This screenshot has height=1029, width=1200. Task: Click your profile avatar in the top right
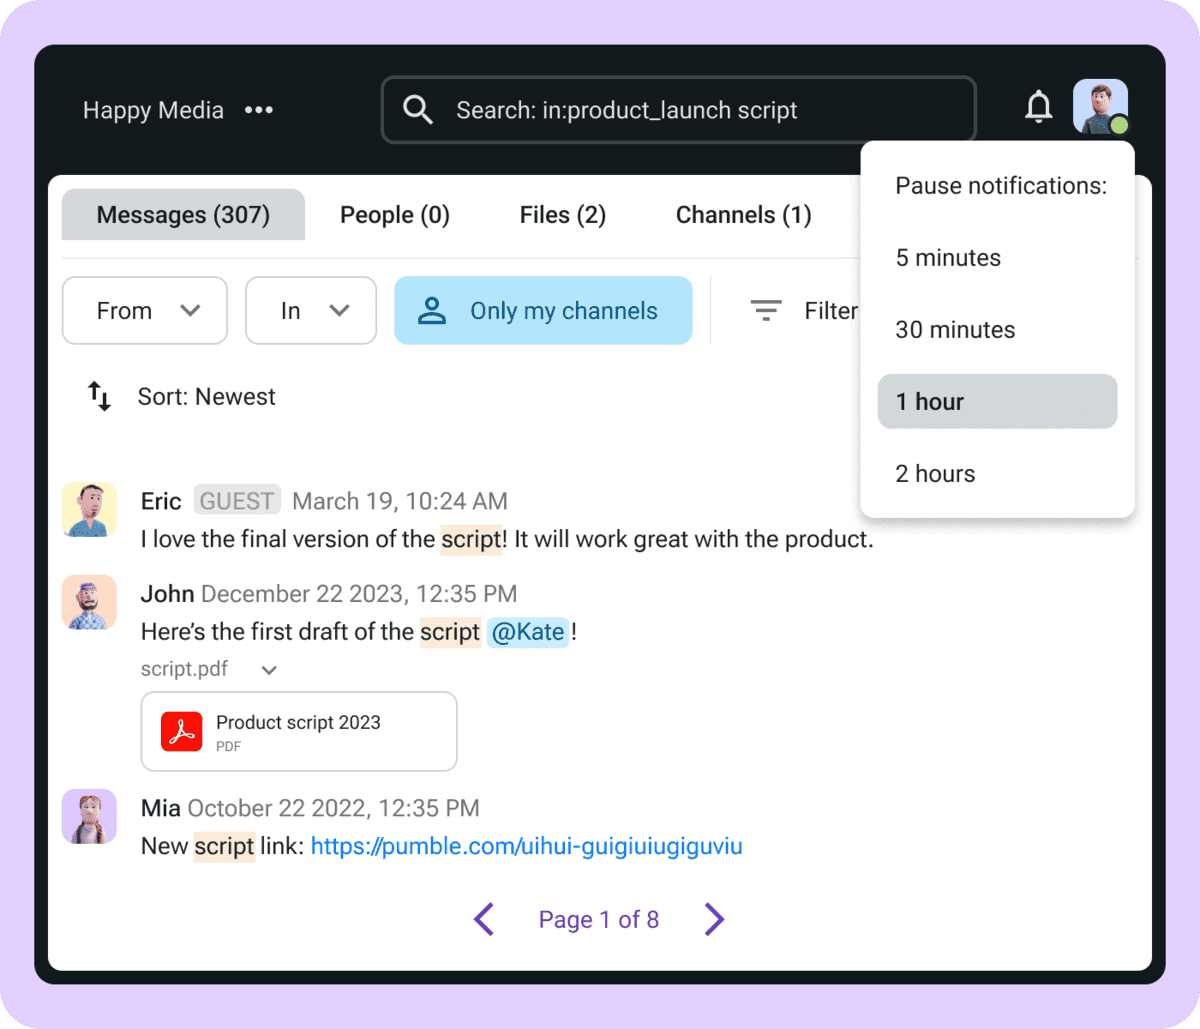click(1100, 106)
